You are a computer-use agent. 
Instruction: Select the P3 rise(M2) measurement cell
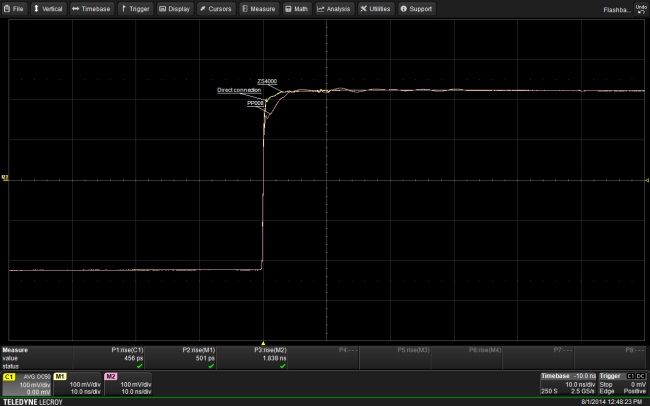[272, 358]
